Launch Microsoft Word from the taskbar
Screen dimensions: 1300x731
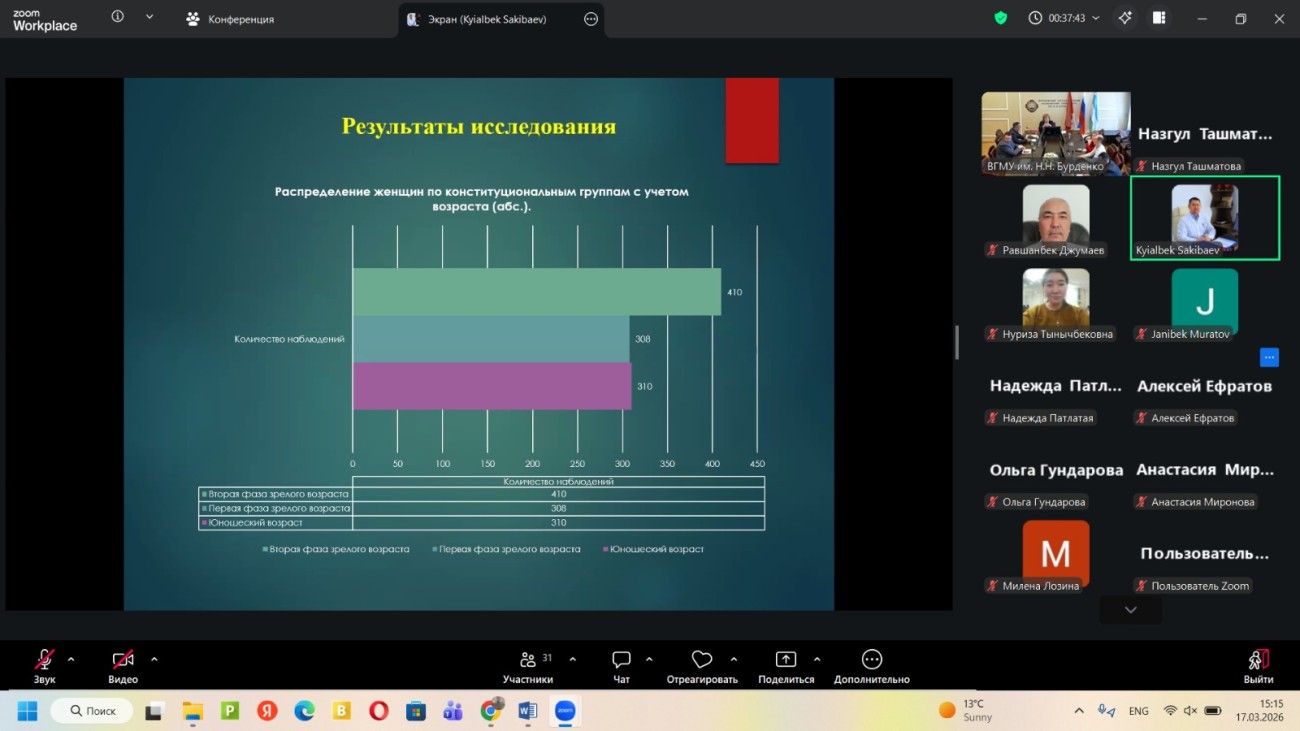pyautogui.click(x=527, y=710)
